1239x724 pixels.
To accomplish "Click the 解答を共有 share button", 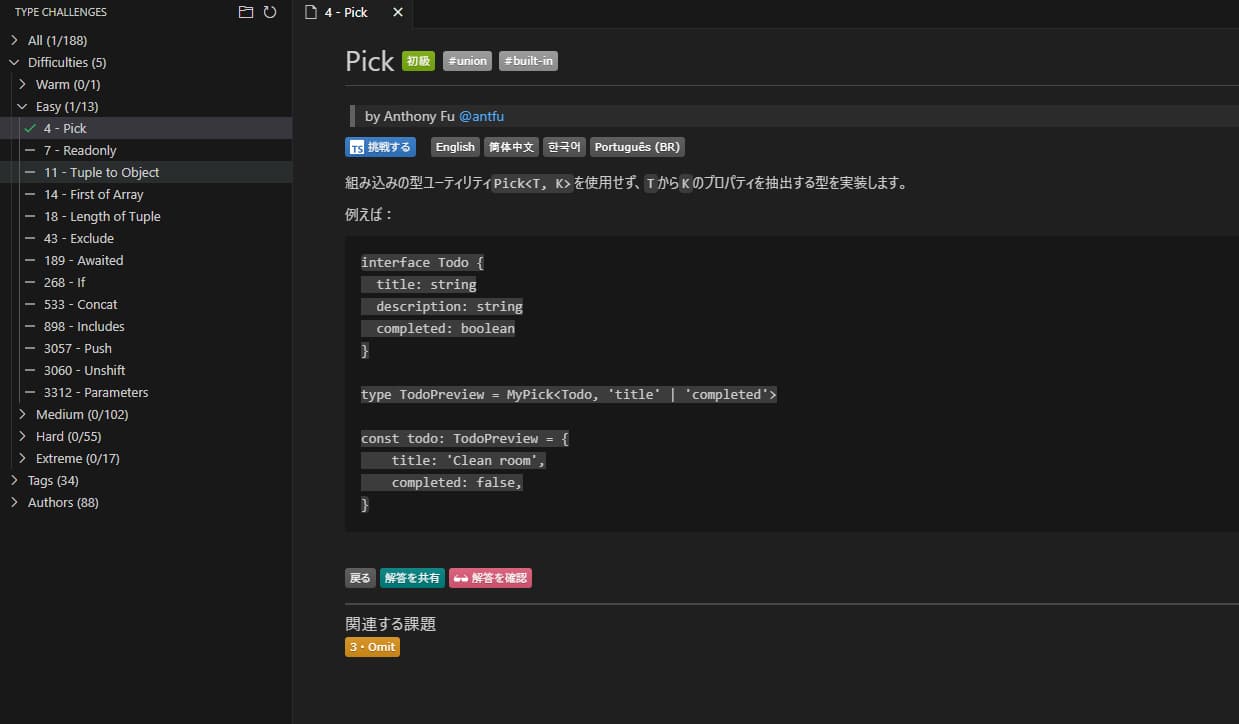I will tap(412, 578).
